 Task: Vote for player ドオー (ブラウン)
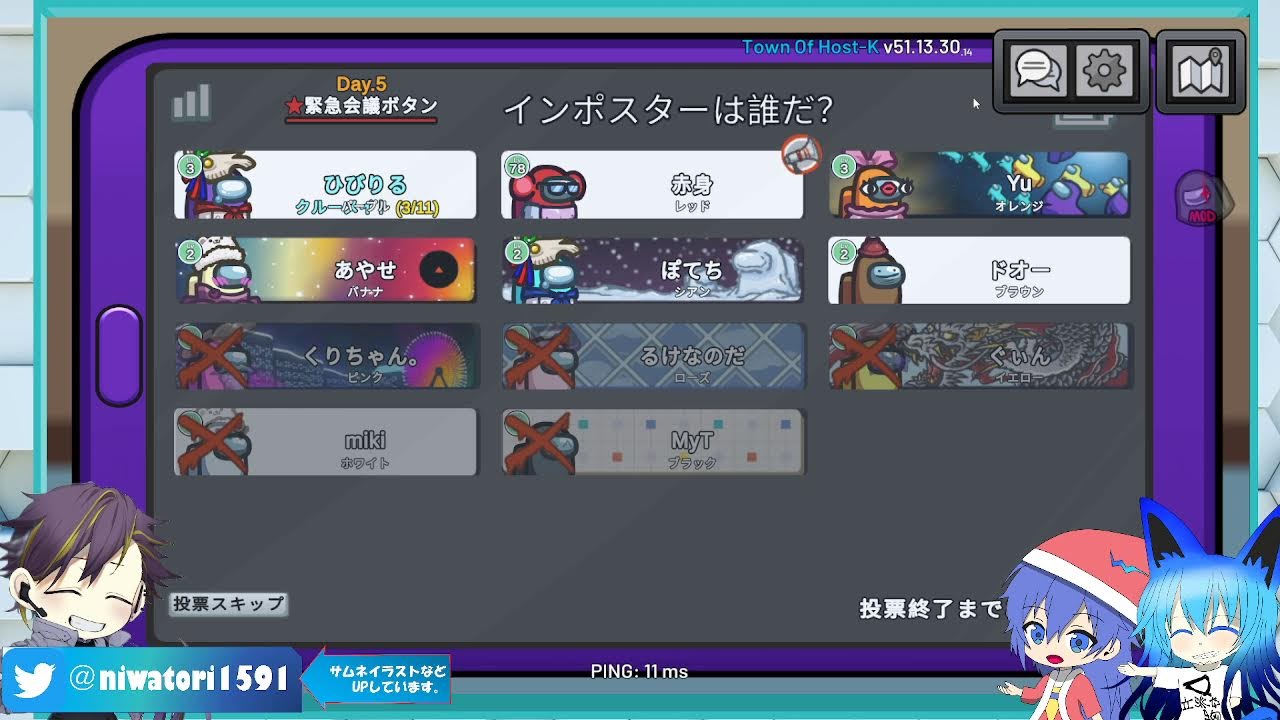tap(979, 270)
